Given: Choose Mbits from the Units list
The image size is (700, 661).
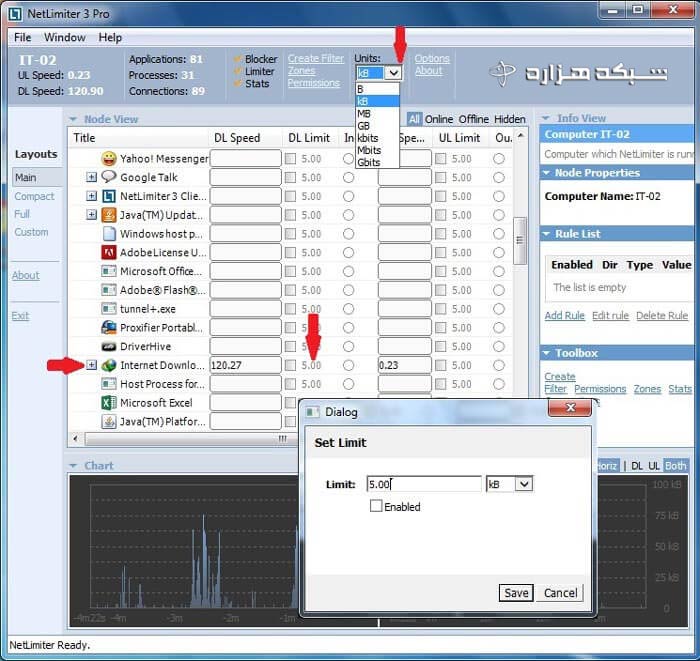Looking at the screenshot, I should point(377,150).
